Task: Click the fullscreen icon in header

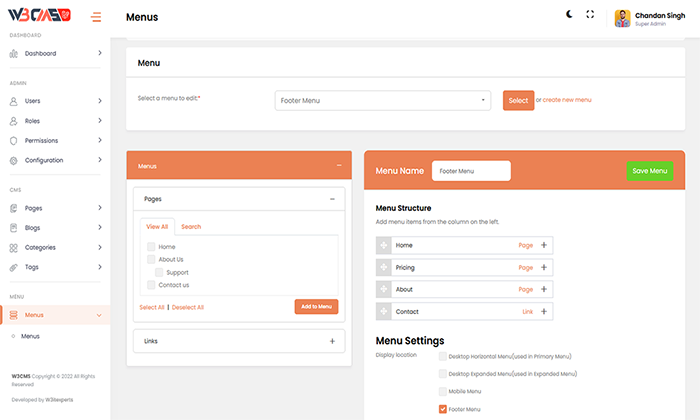Action: coord(590,15)
